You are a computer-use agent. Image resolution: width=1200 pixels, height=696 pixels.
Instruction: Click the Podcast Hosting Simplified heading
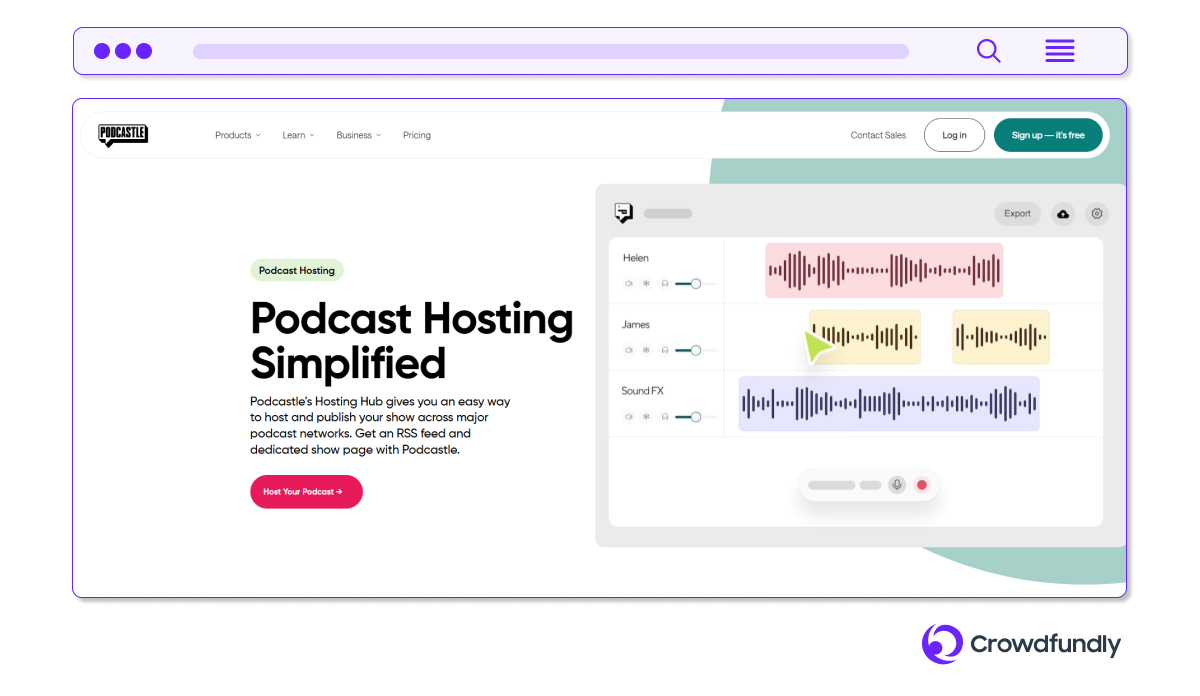[412, 341]
